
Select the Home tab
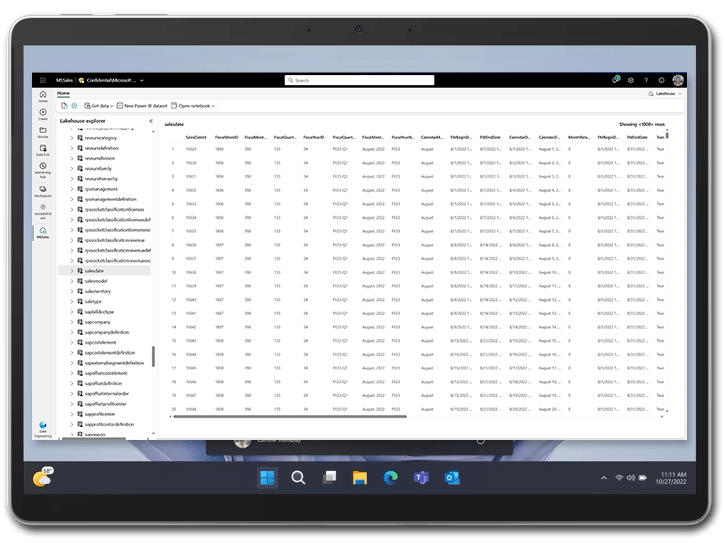click(63, 93)
